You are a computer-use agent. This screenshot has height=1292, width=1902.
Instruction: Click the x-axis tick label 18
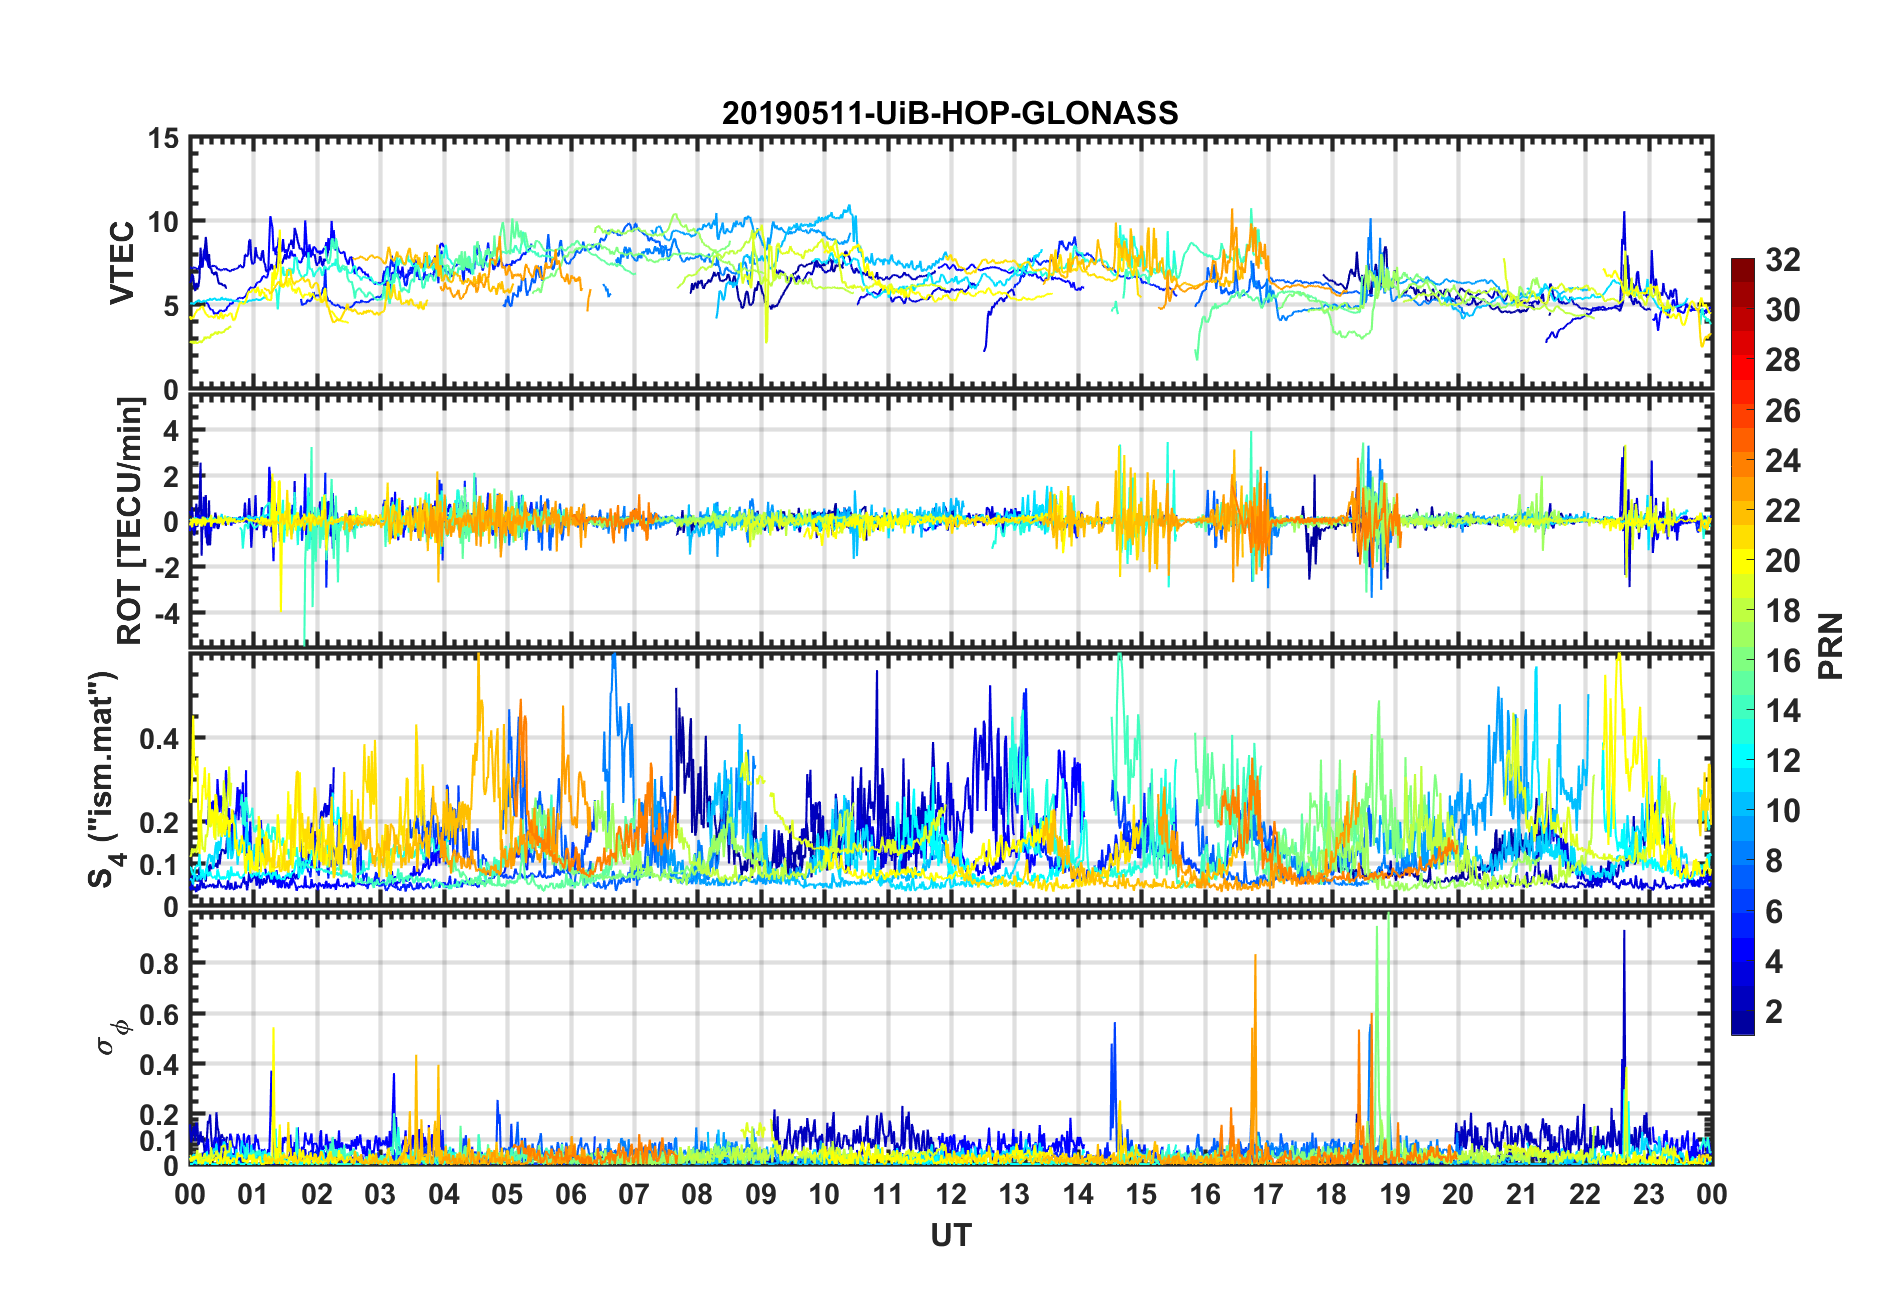coord(1331,1194)
